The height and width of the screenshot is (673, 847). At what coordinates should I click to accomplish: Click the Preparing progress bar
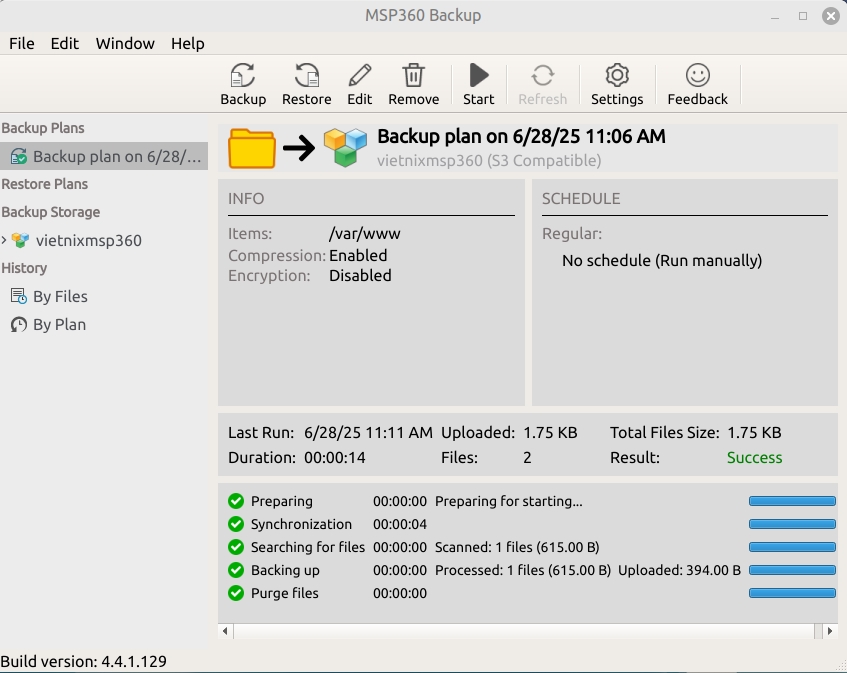[792, 501]
